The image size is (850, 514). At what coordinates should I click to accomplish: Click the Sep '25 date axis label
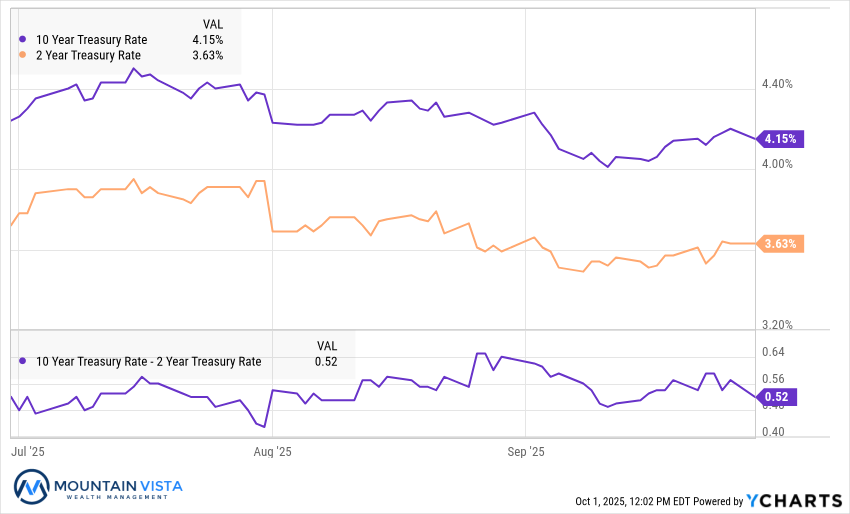[x=526, y=452]
